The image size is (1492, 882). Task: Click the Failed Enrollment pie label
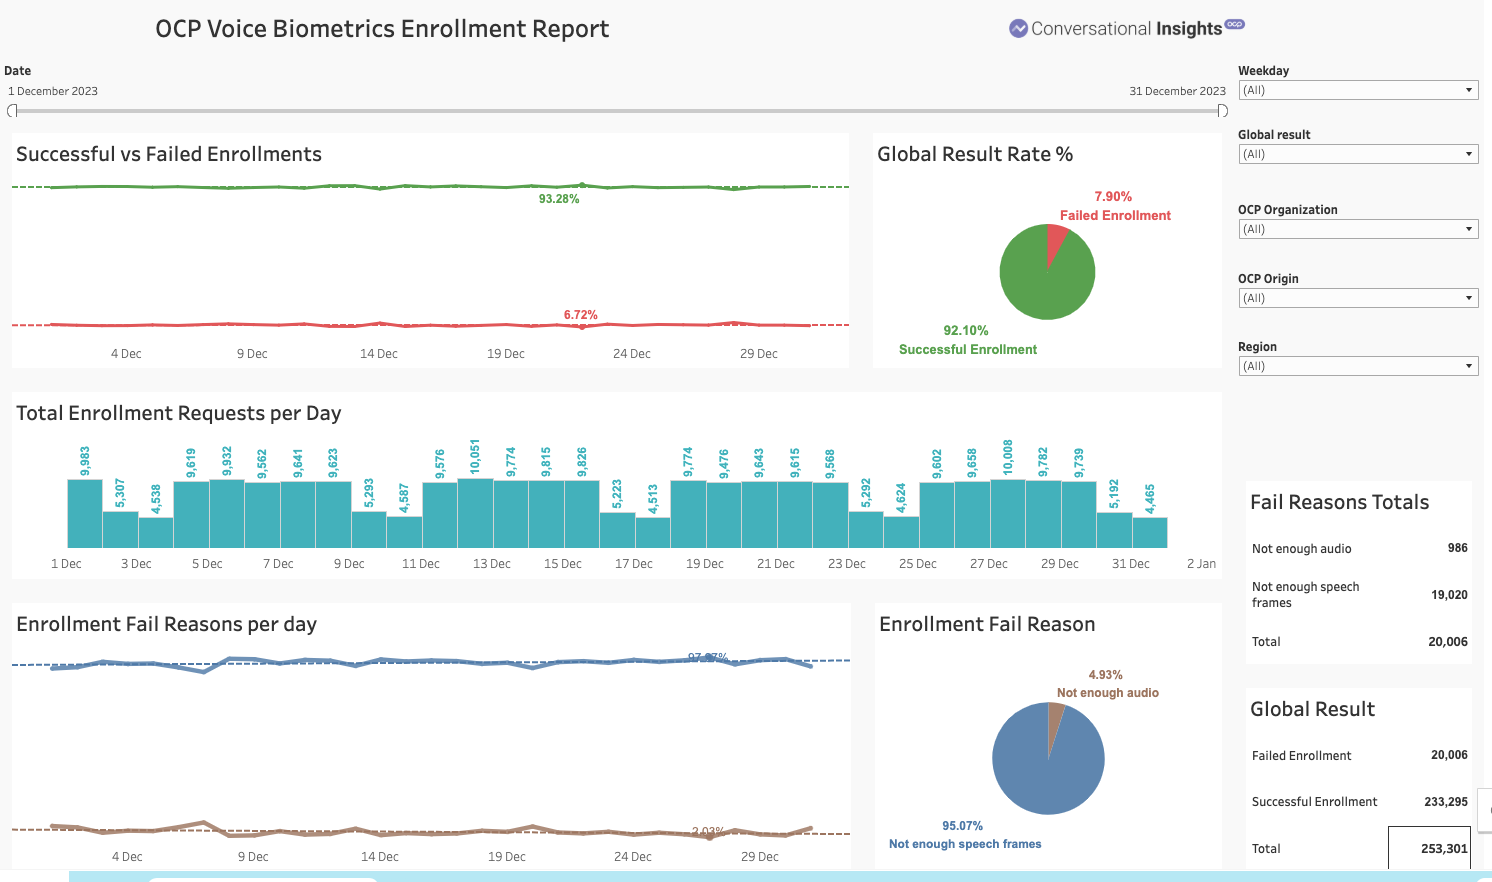[1115, 215]
